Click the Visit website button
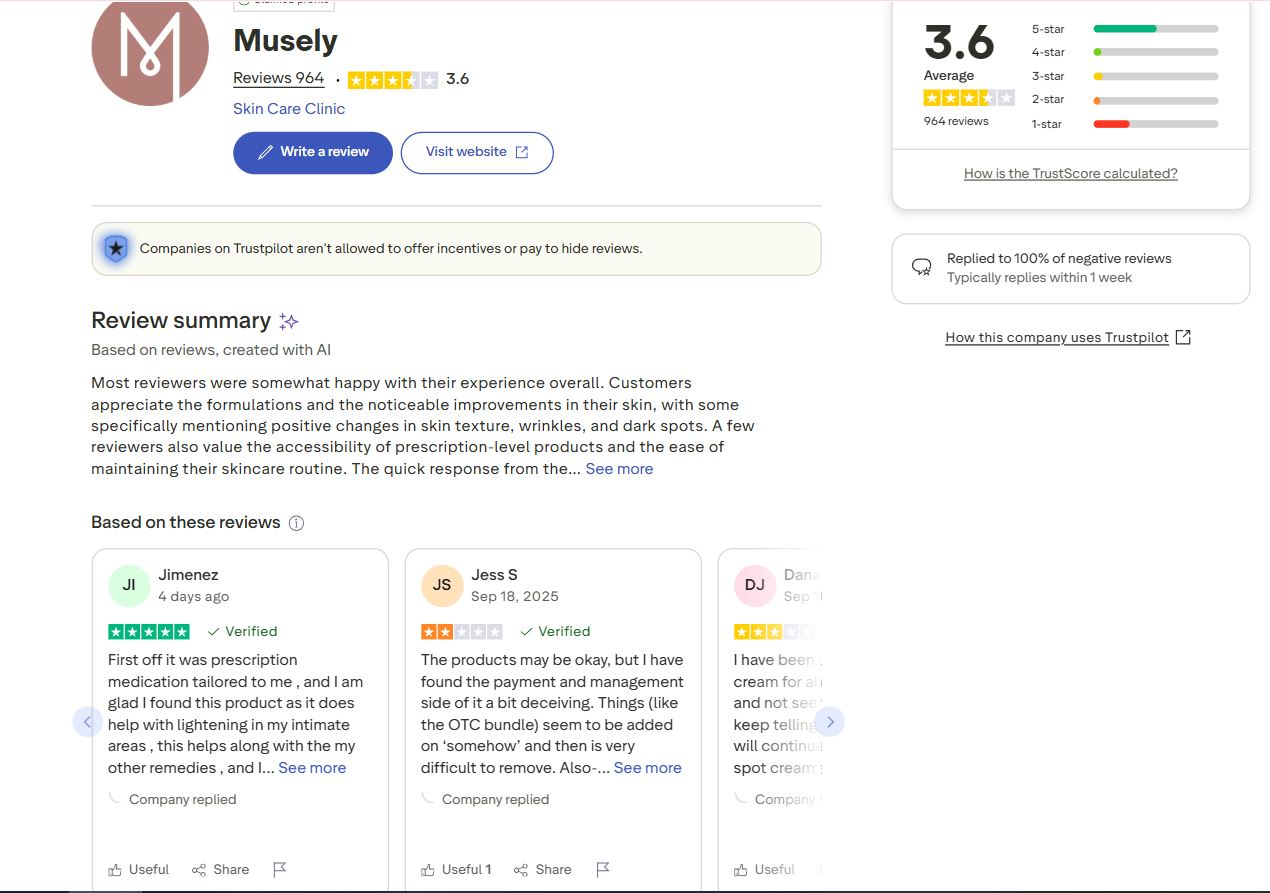 476,152
